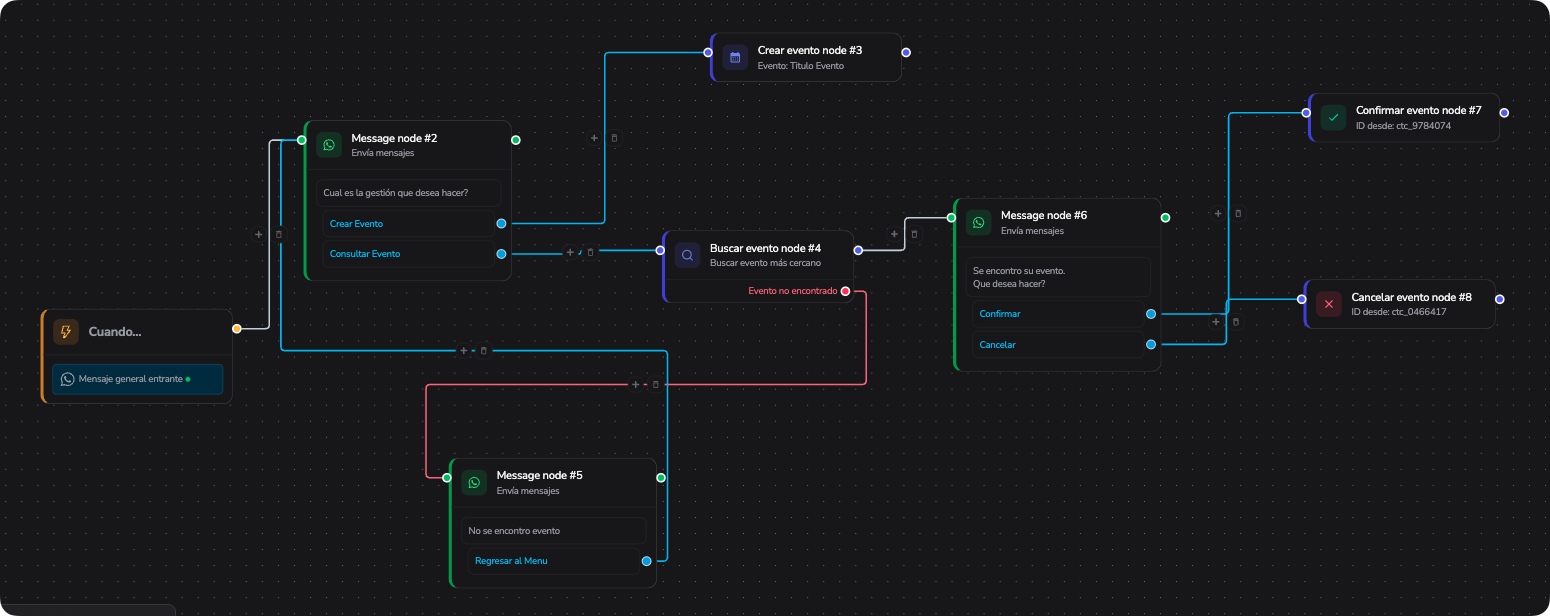Viewport: 1550px width, 616px height.
Task: Click the output port of Buscar evento node #4
Action: [x=858, y=250]
